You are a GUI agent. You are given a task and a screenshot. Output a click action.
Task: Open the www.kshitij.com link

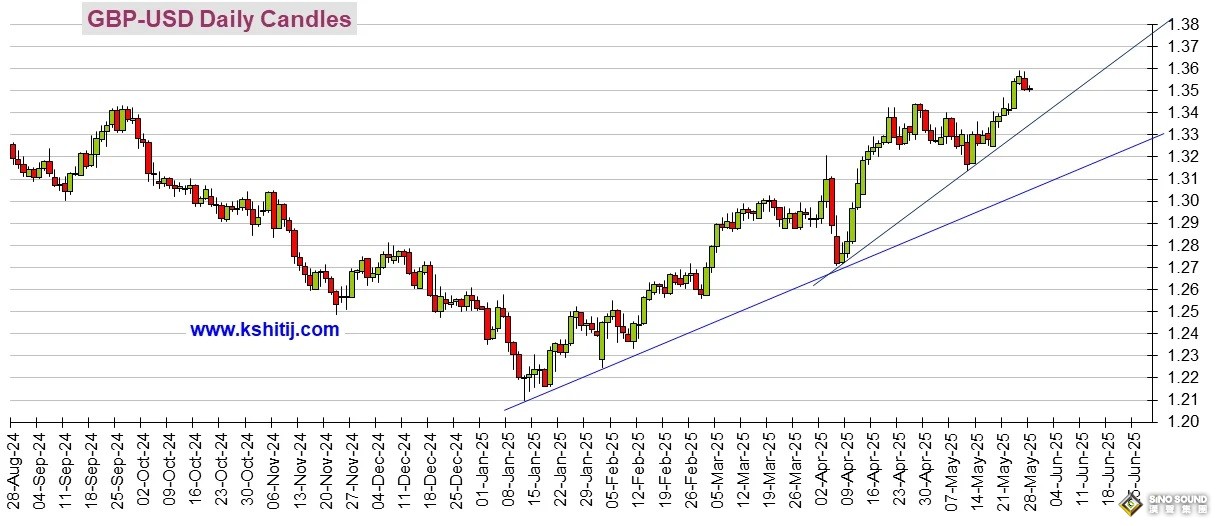pyautogui.click(x=264, y=329)
